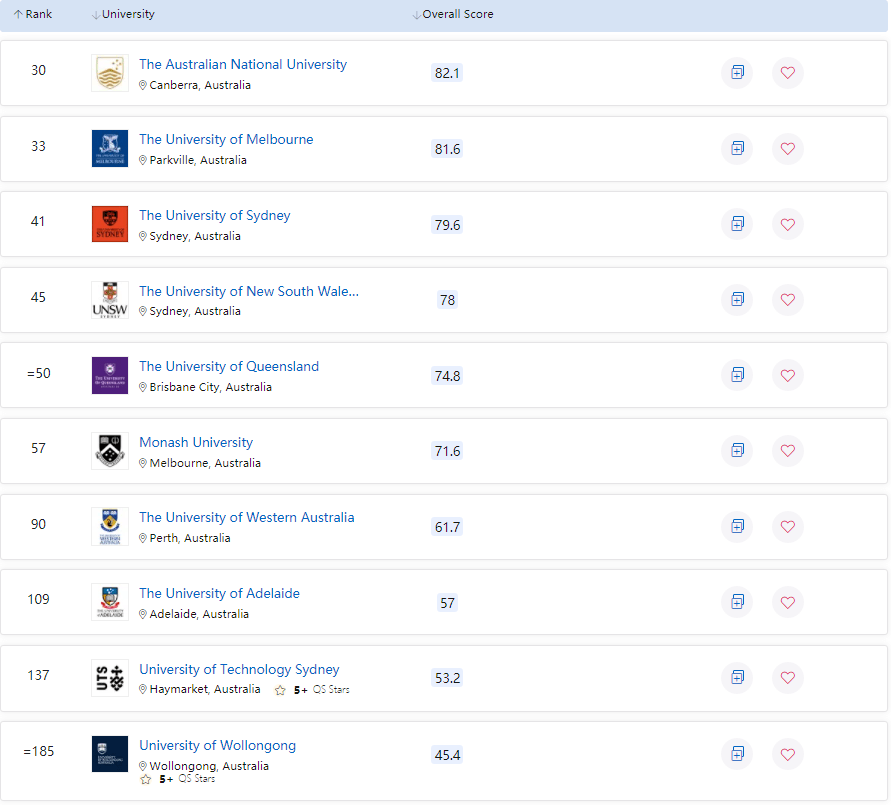The image size is (891, 805).
Task: Click QS Stars badge for UTS
Action: point(312,690)
